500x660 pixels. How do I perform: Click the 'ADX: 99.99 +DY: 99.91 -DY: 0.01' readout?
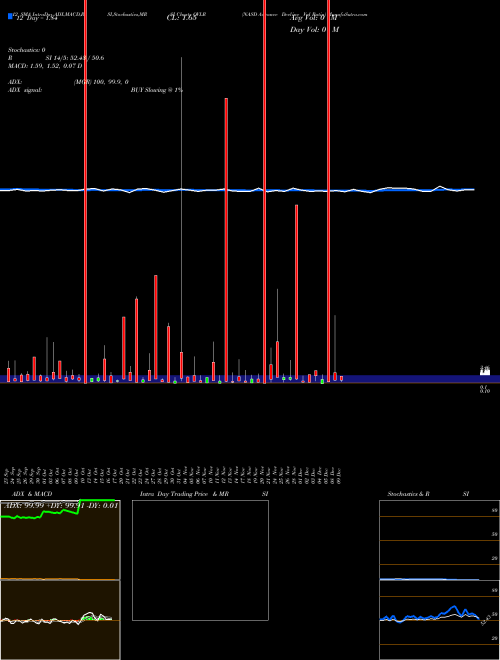click(61, 506)
